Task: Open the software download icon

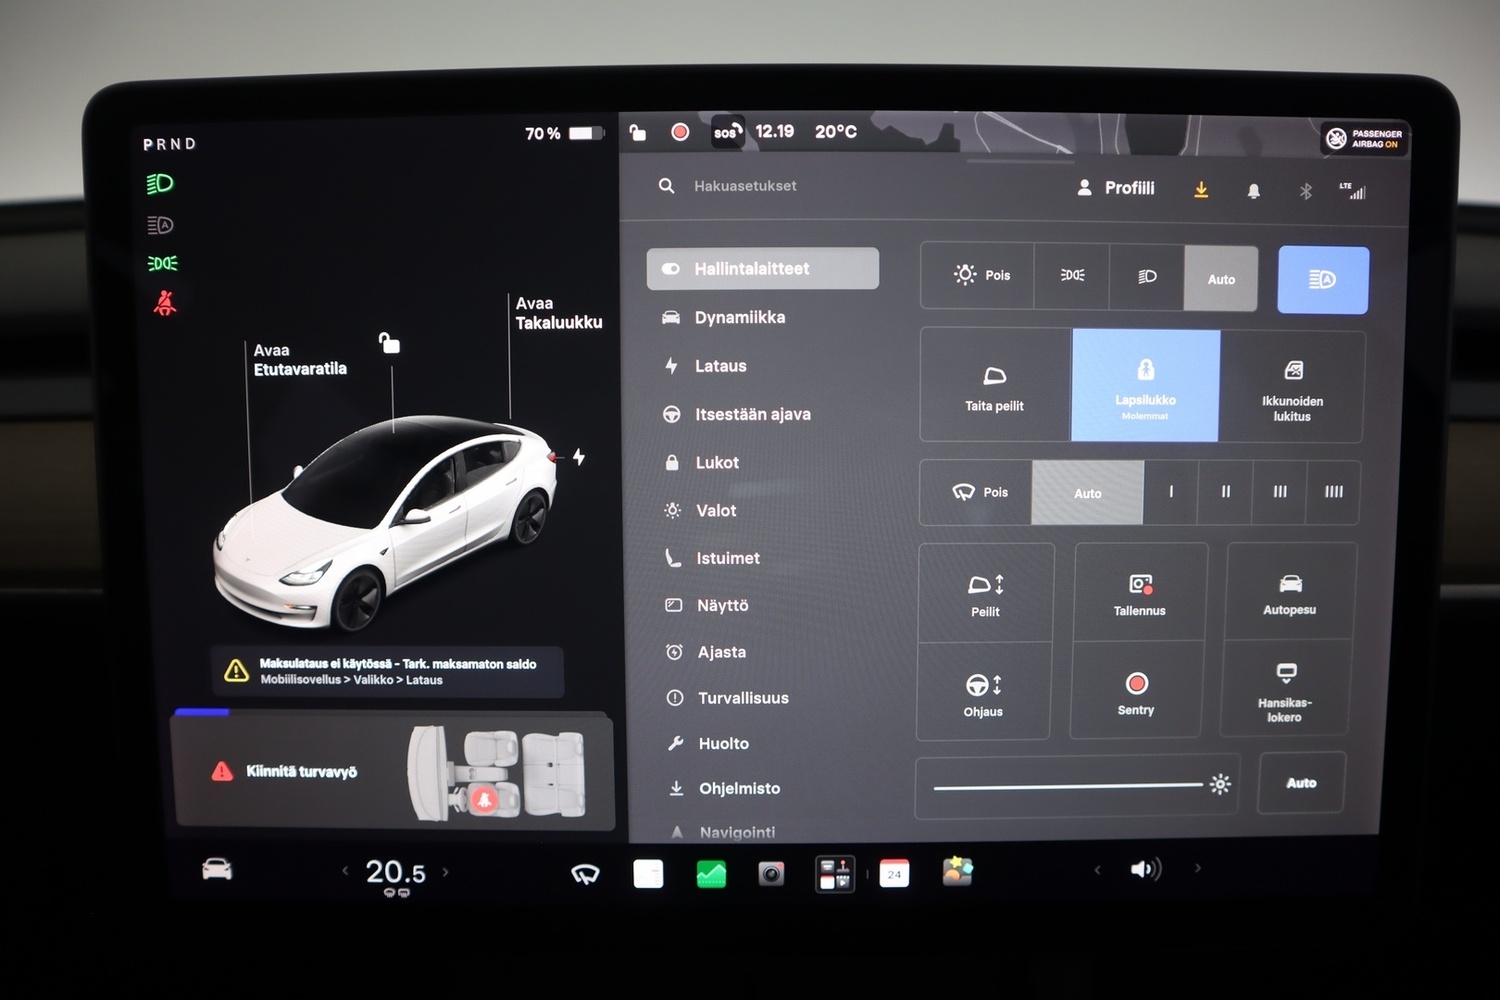Action: (x=1201, y=190)
